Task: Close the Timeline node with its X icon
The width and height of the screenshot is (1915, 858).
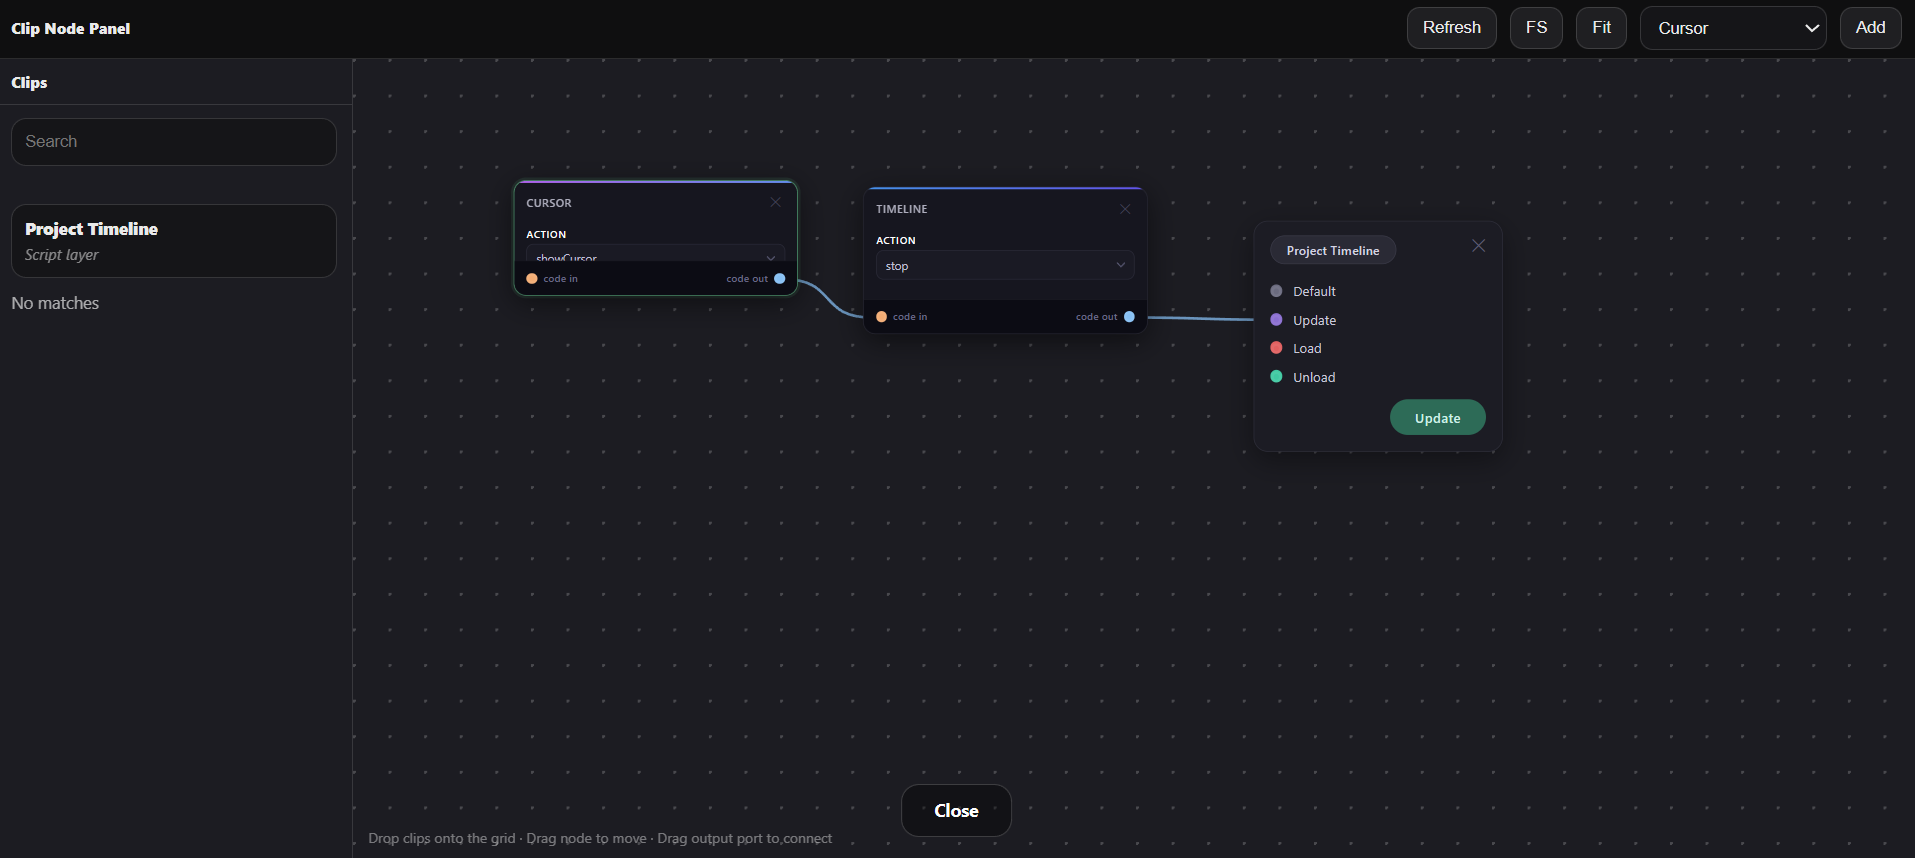Action: click(x=1125, y=209)
